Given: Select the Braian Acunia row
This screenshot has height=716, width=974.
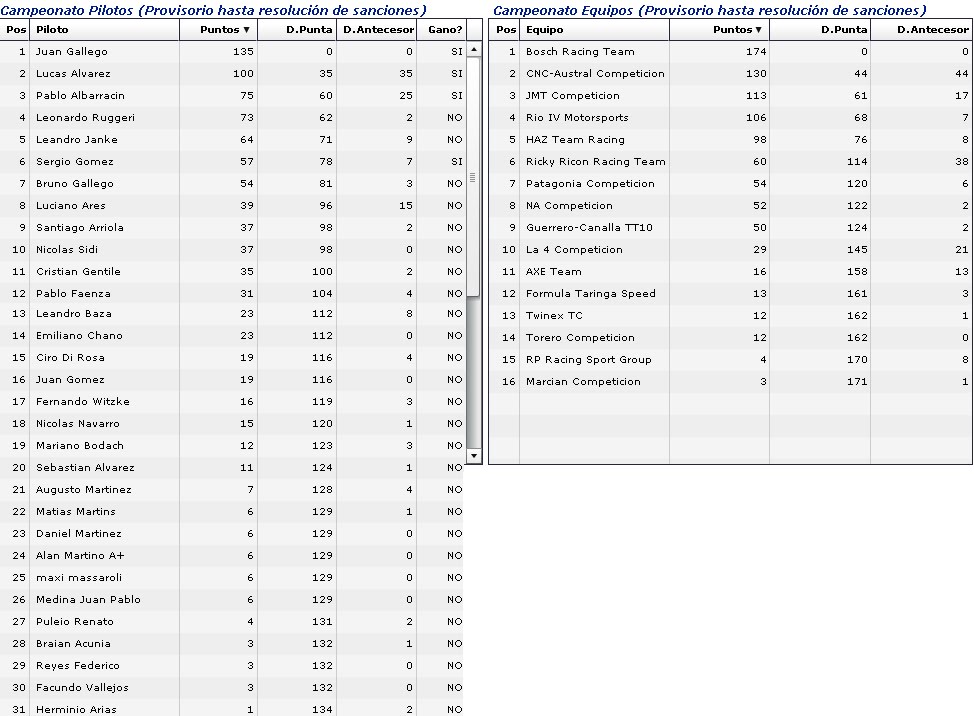Looking at the screenshot, I should pos(232,644).
